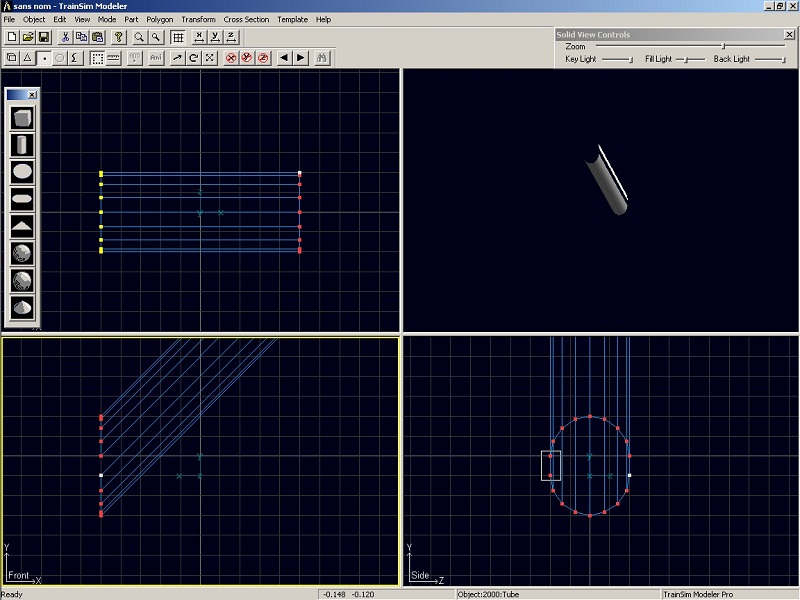Open the Part menu

click(x=131, y=19)
